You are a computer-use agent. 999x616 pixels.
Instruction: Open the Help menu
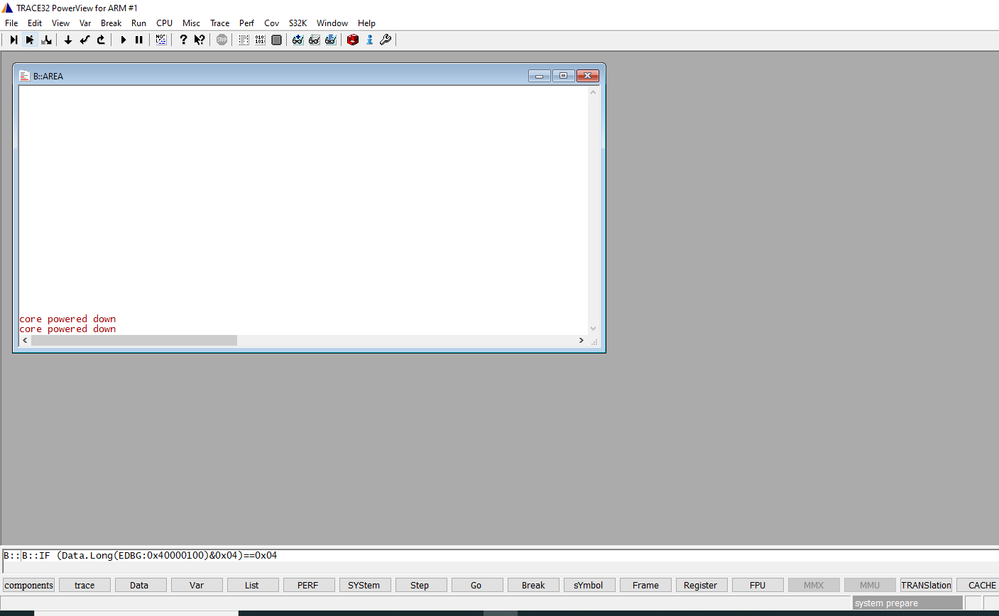(x=366, y=23)
